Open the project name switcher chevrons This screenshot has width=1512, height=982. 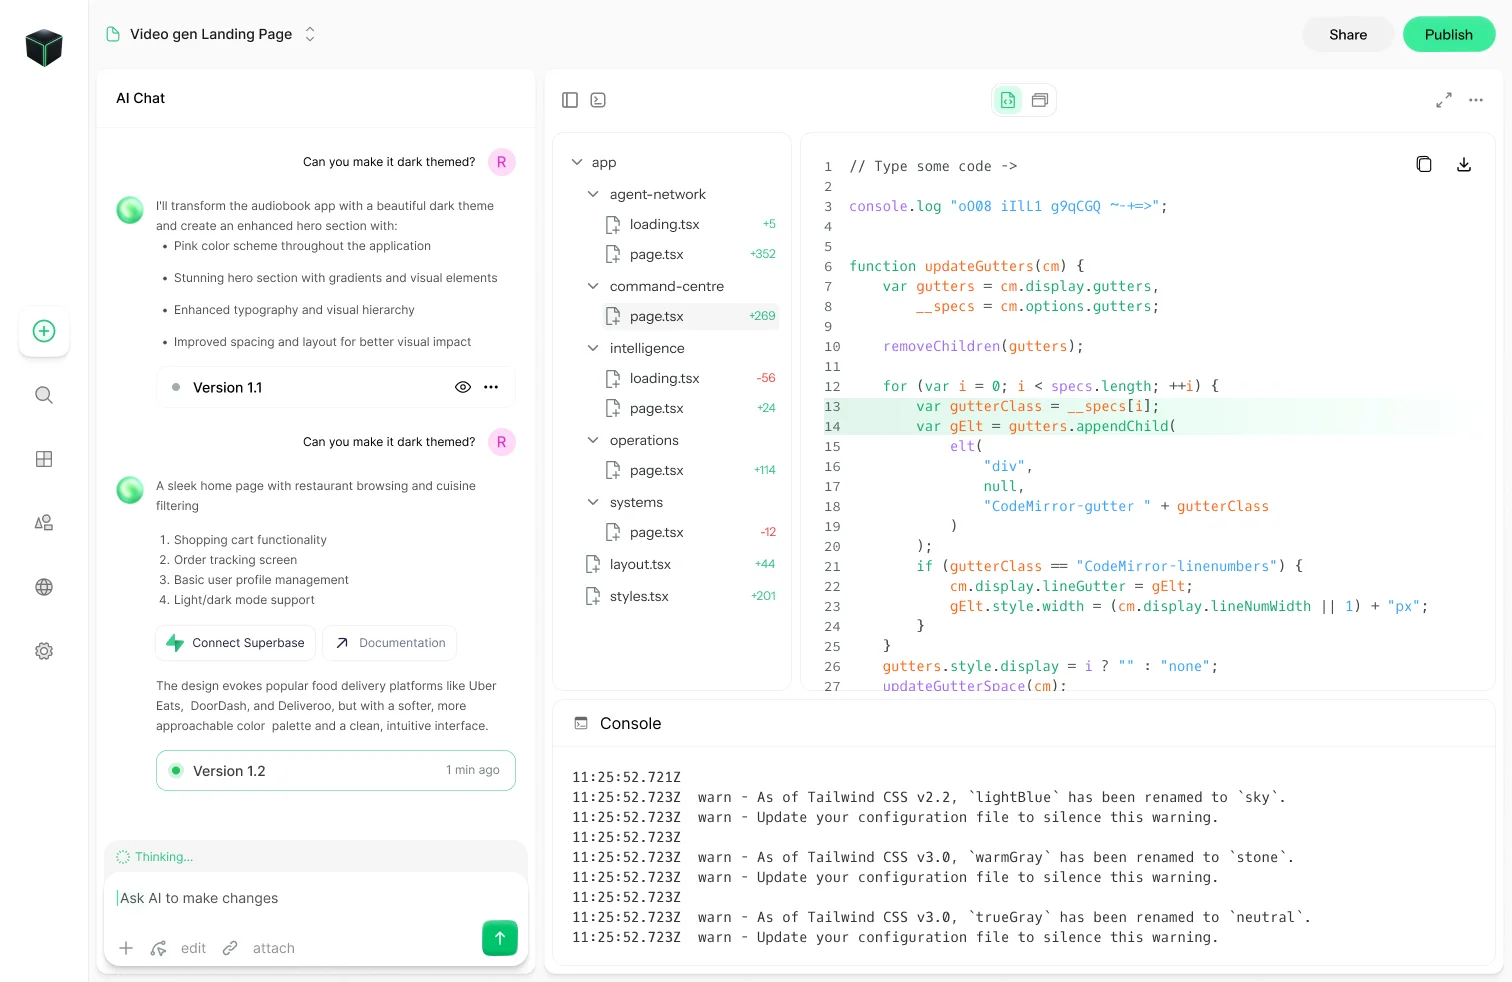pos(310,34)
